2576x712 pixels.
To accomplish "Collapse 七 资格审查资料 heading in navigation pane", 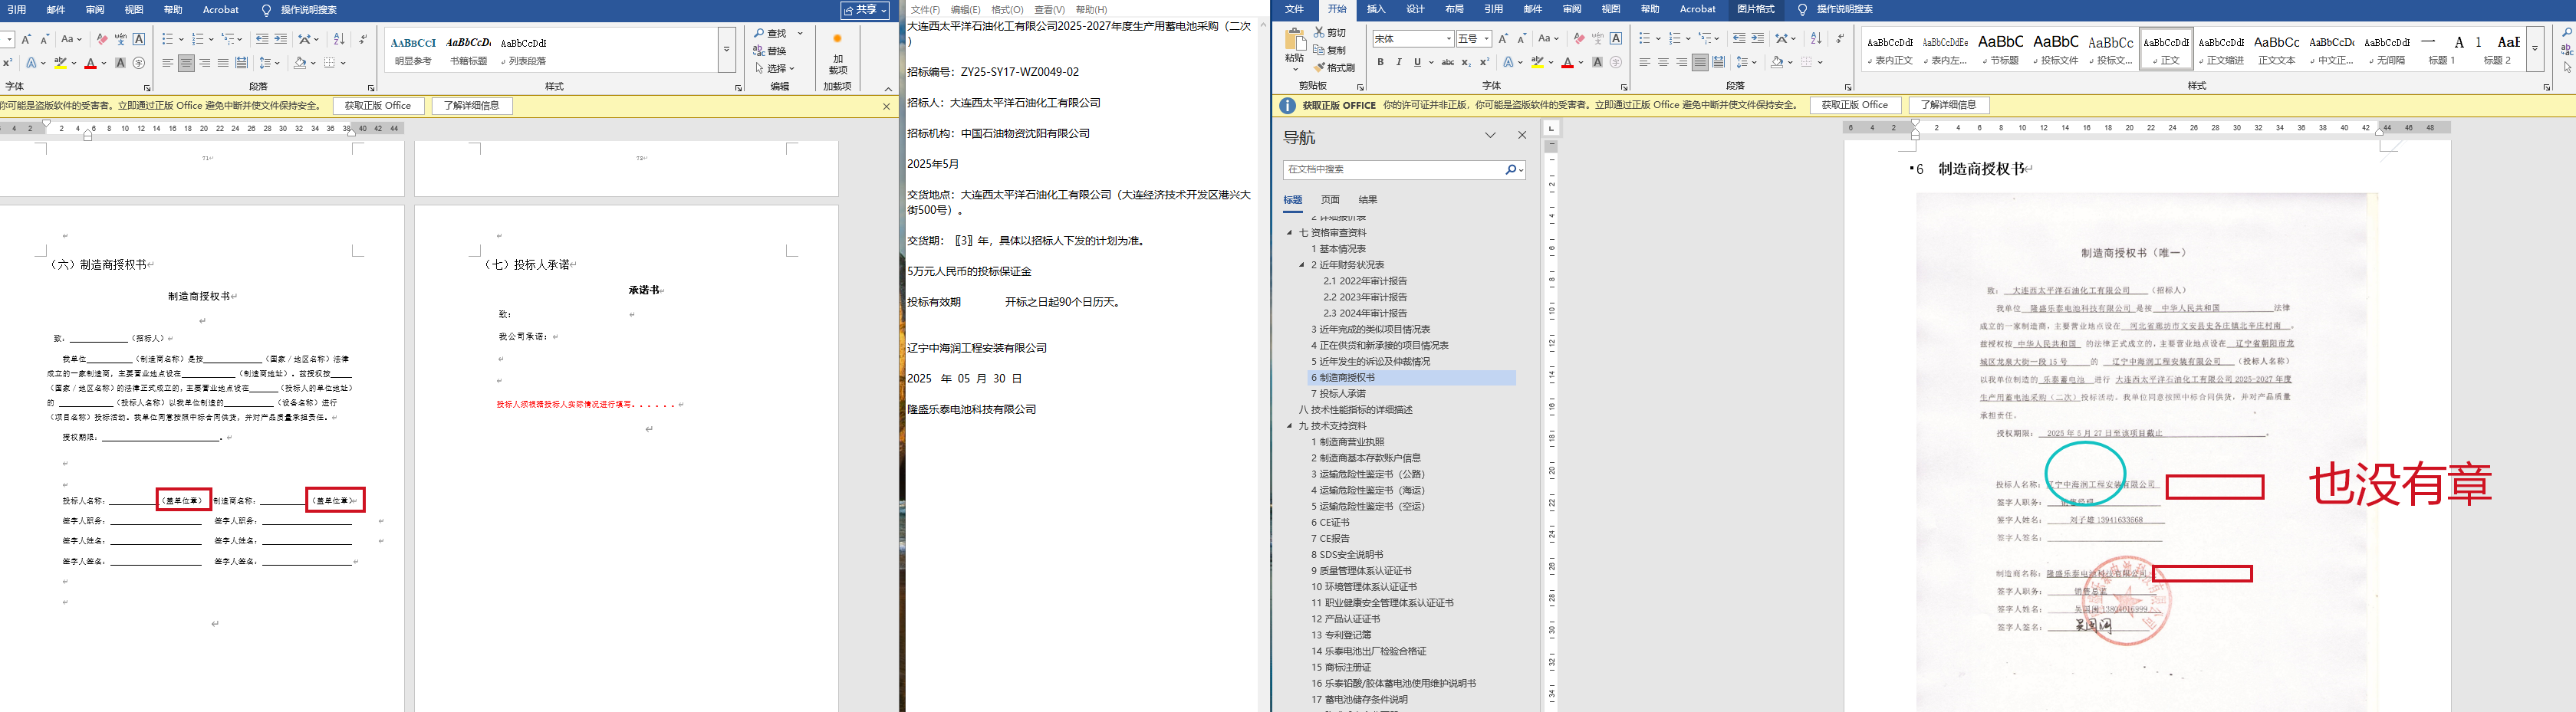I will pos(1290,233).
